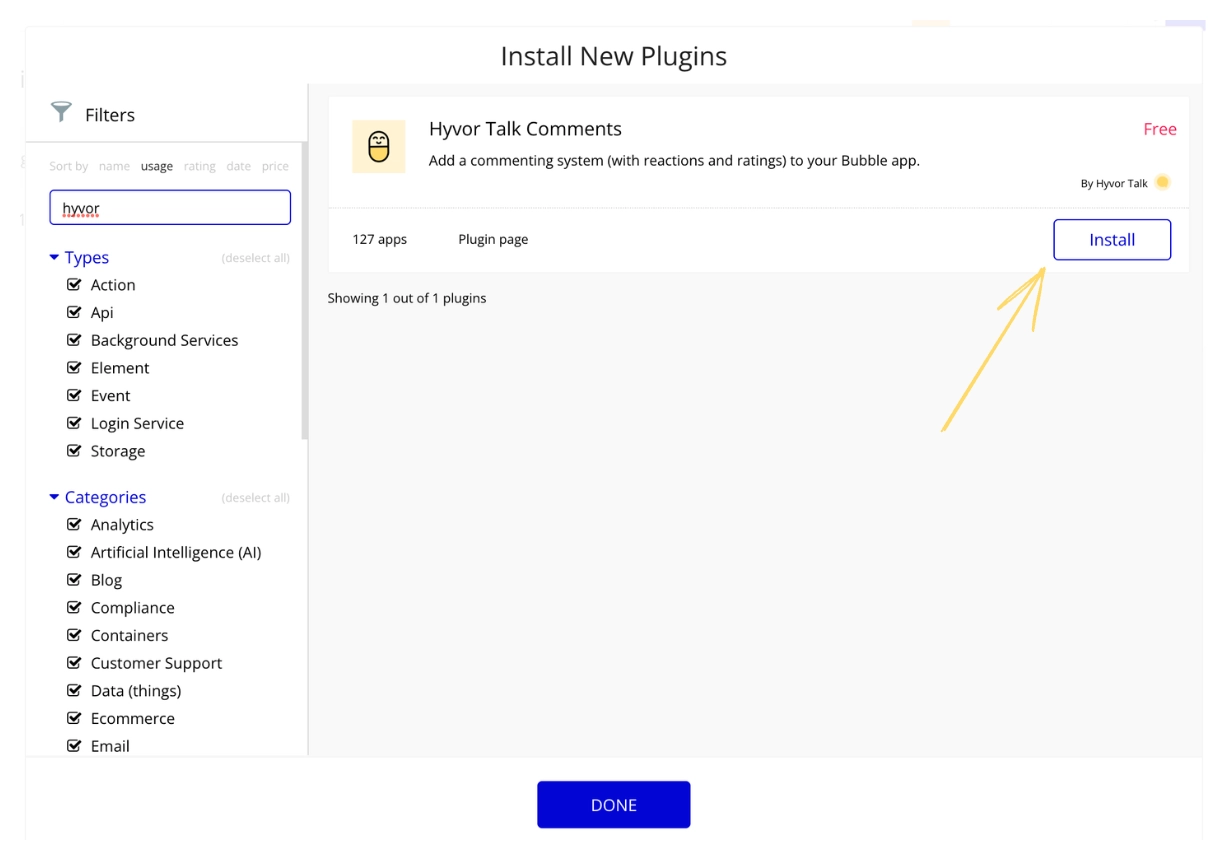Click the DONE button
Image resolution: width=1225 pixels, height=860 pixels.
(x=613, y=805)
